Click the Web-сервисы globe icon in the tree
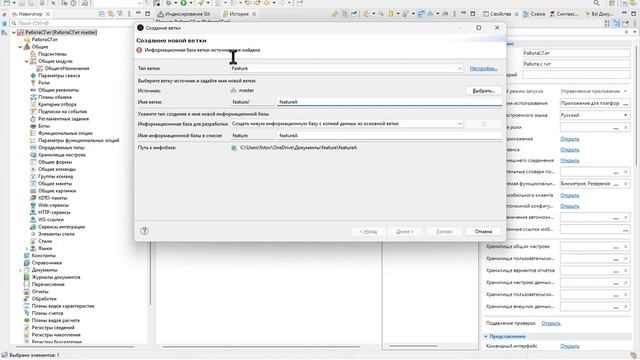 pyautogui.click(x=33, y=205)
